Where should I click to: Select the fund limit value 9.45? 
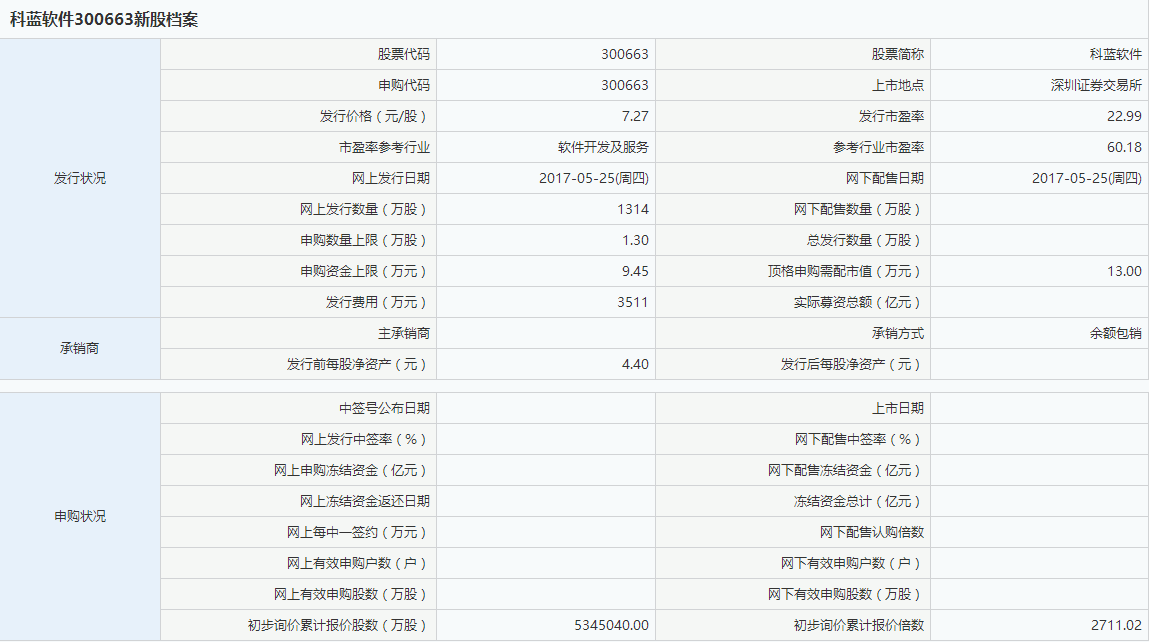(635, 271)
